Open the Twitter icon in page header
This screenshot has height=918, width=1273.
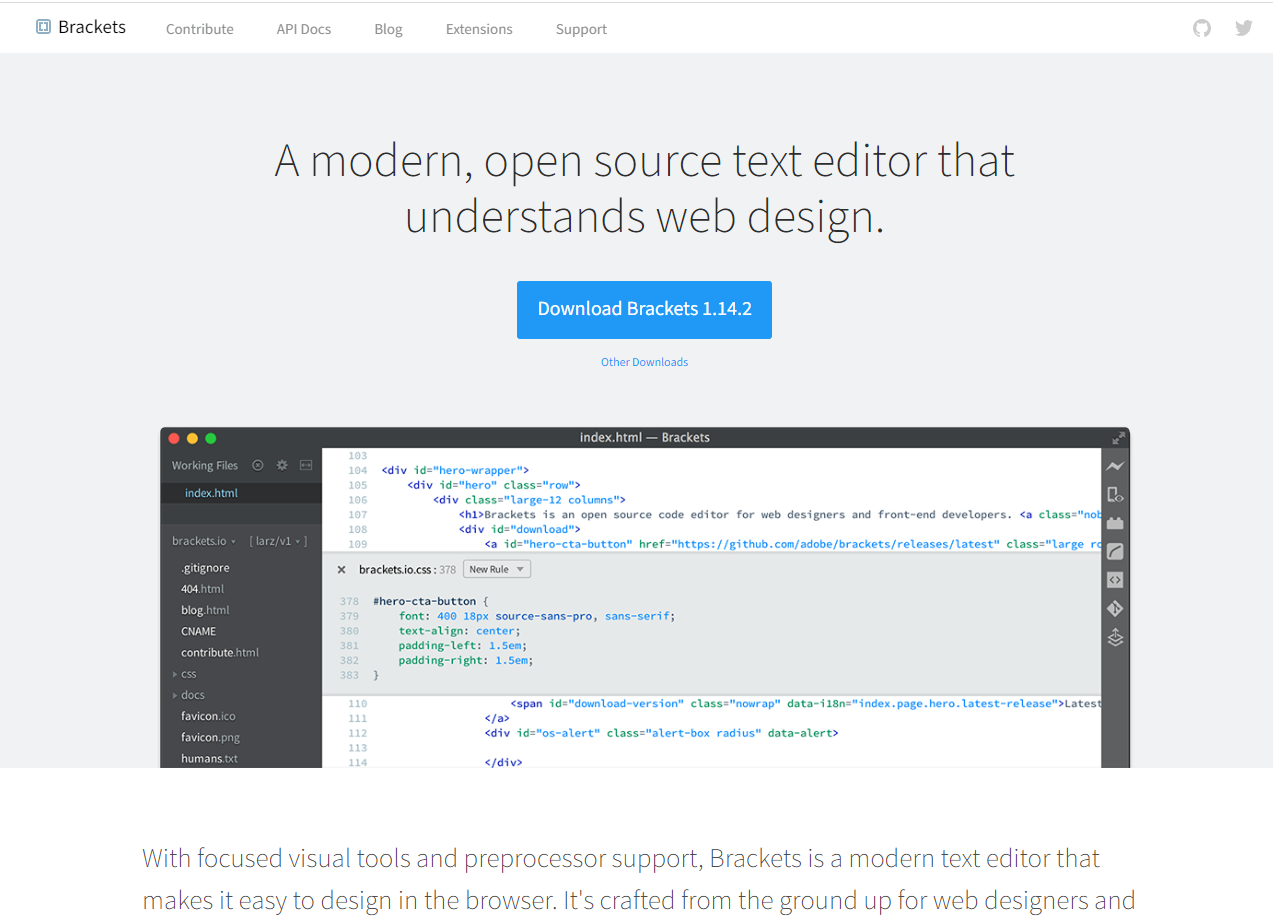(1243, 28)
